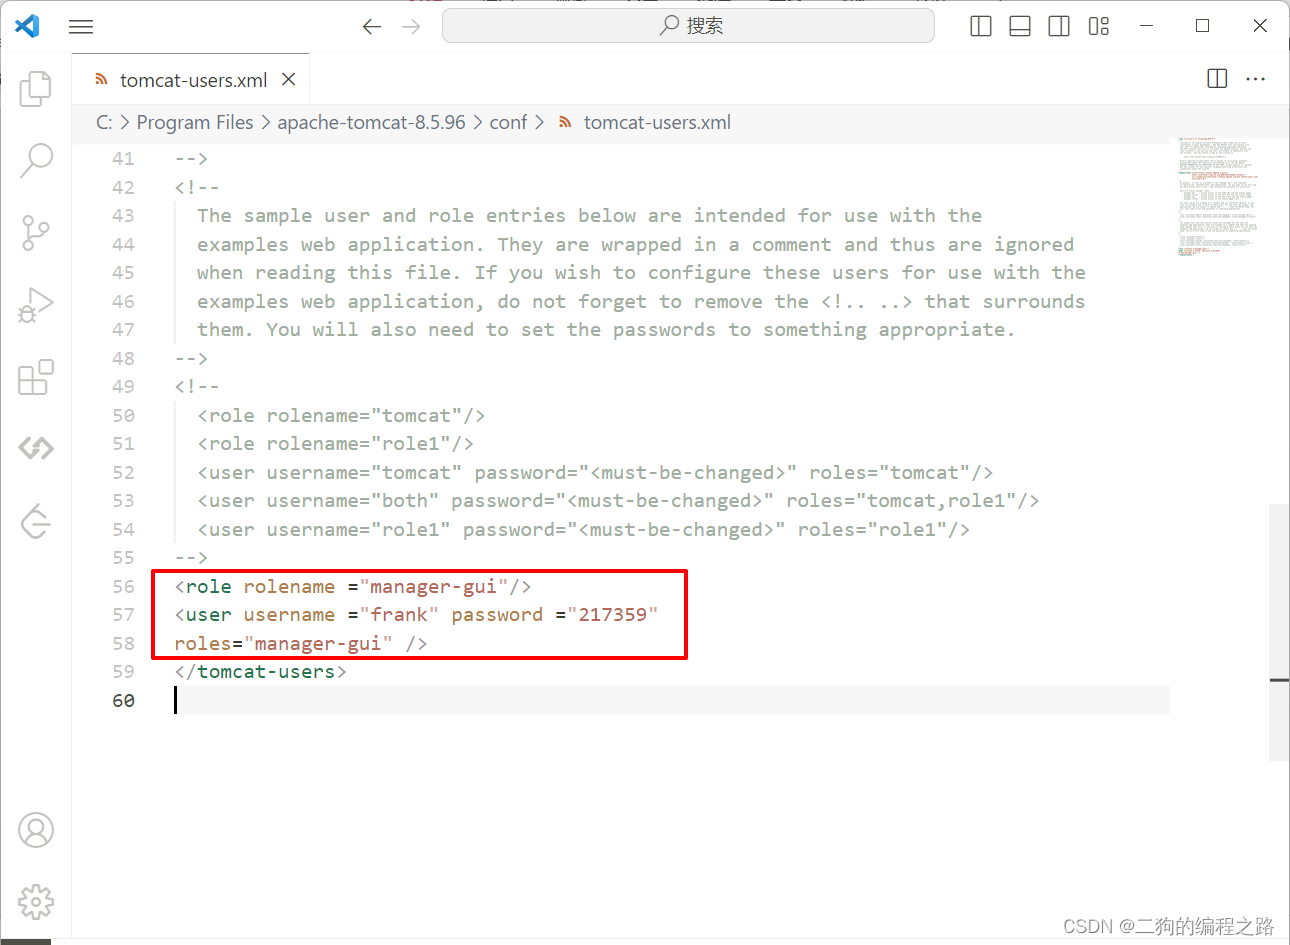Click roles="manager-gui" on line 58
This screenshot has height=945, width=1290.
(283, 643)
